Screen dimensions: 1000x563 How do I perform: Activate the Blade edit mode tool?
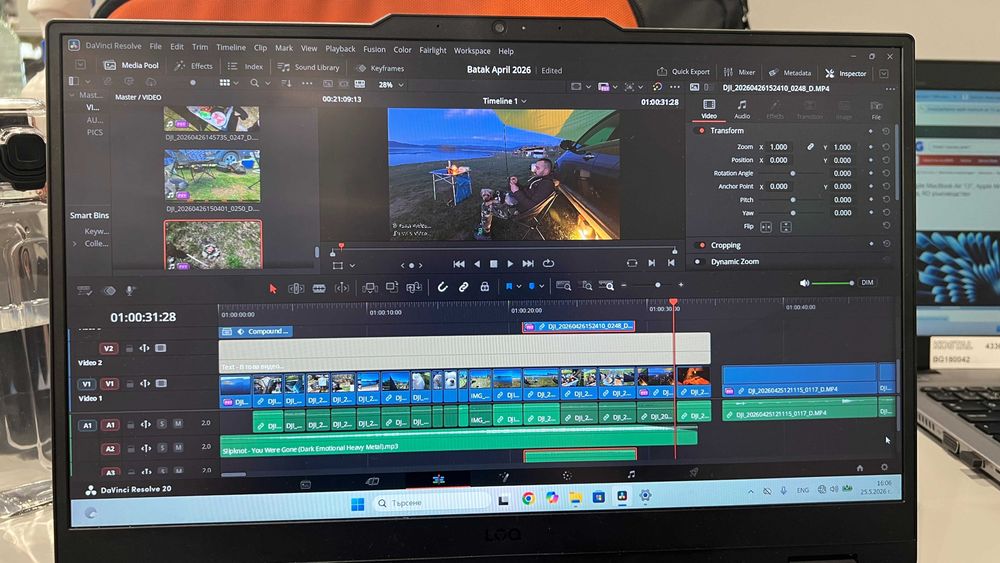point(319,288)
